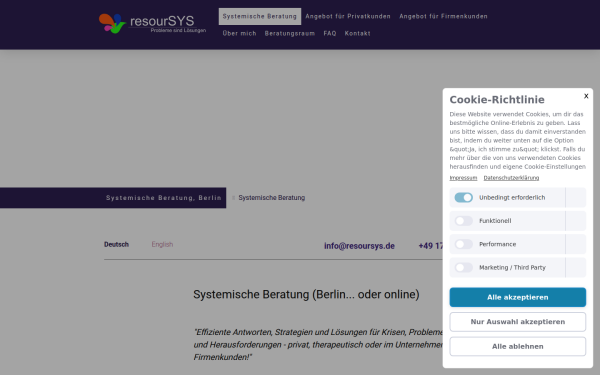The image size is (600, 375).
Task: Click the Cookie-Richtlinie heading
Action: [497, 100]
